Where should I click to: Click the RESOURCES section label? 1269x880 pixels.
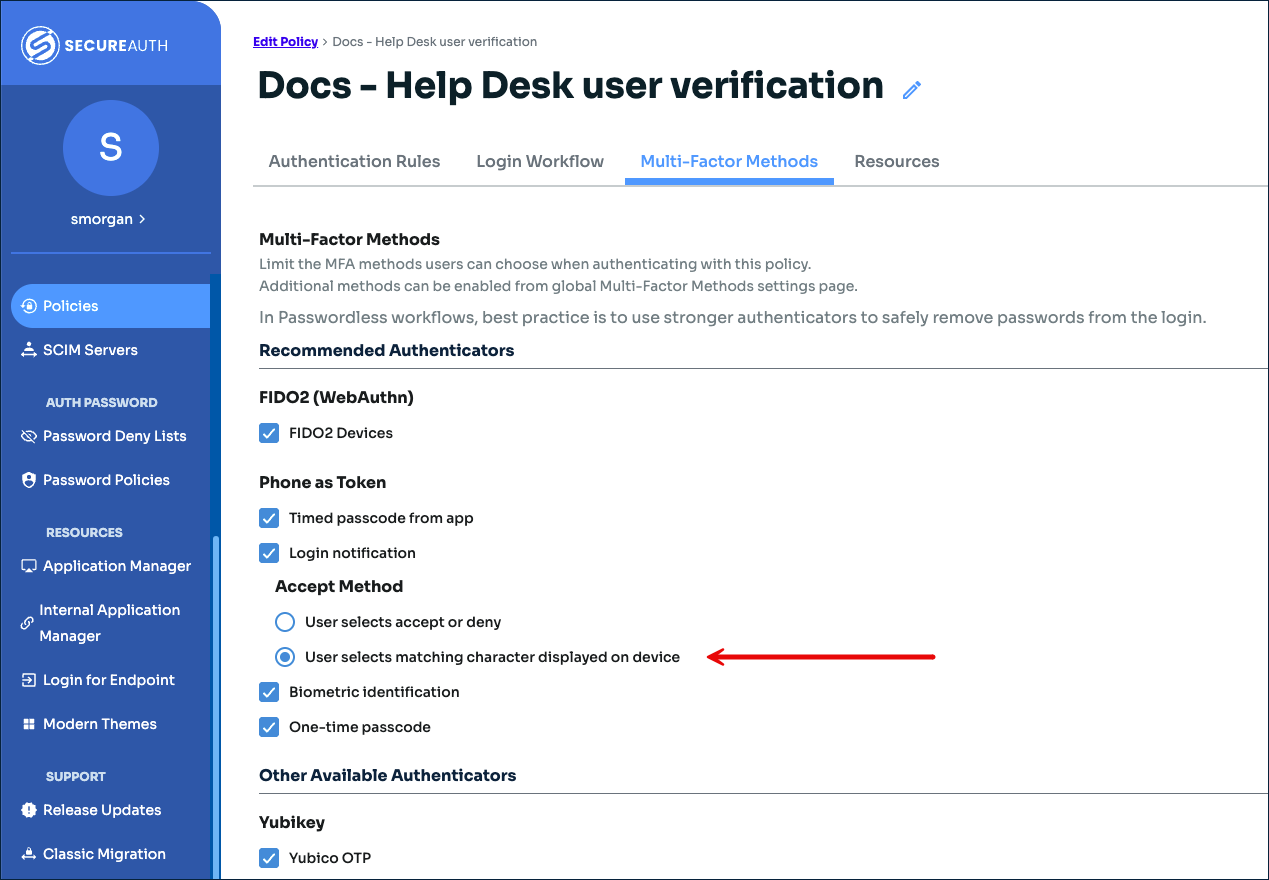[x=84, y=532]
